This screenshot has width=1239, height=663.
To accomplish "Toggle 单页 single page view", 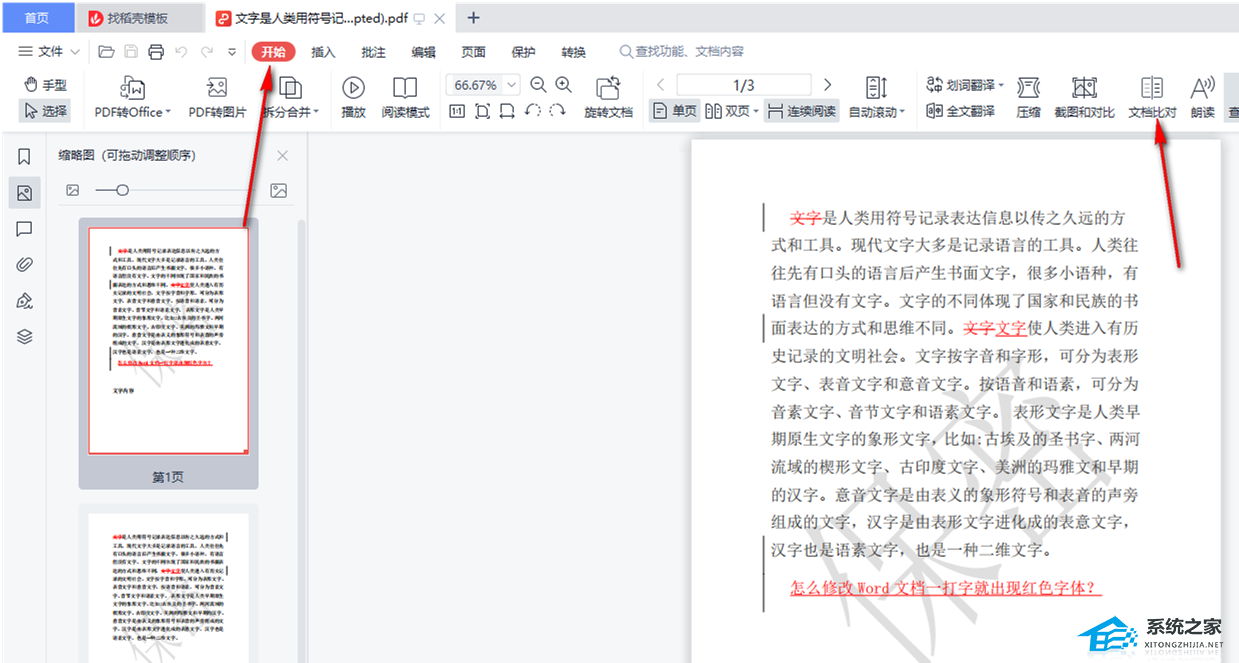I will [x=675, y=111].
